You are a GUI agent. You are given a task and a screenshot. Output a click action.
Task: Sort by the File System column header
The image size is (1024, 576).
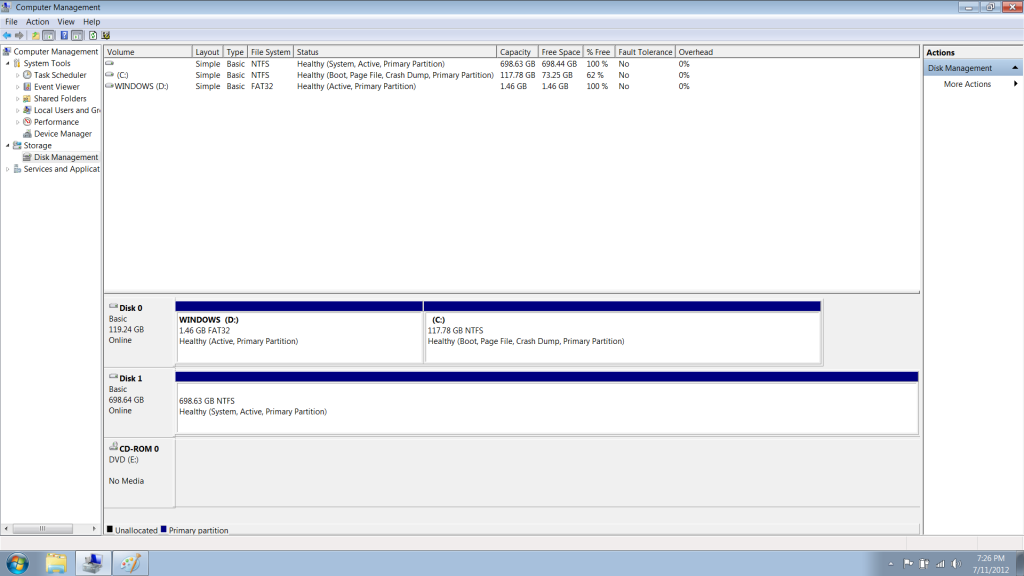point(270,52)
